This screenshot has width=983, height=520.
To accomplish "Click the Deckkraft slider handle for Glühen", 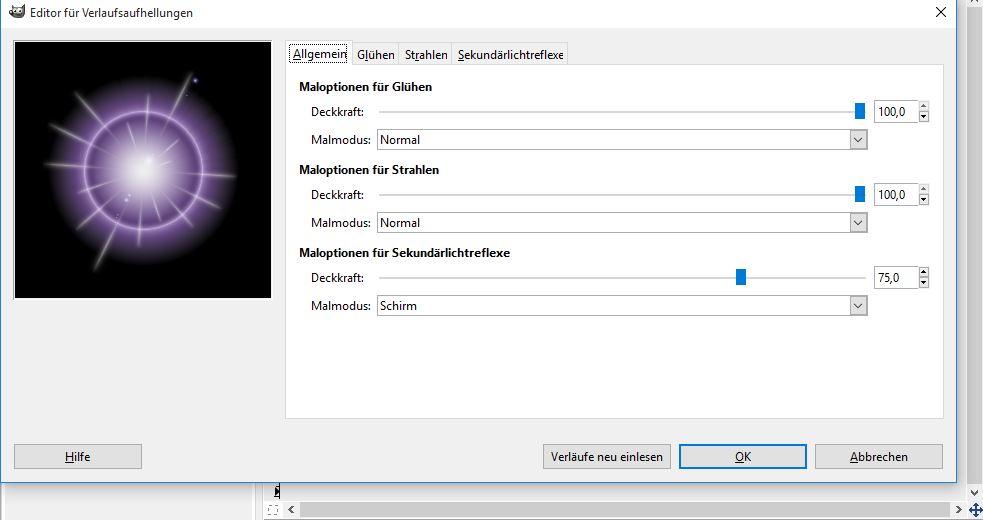I will (x=860, y=112).
